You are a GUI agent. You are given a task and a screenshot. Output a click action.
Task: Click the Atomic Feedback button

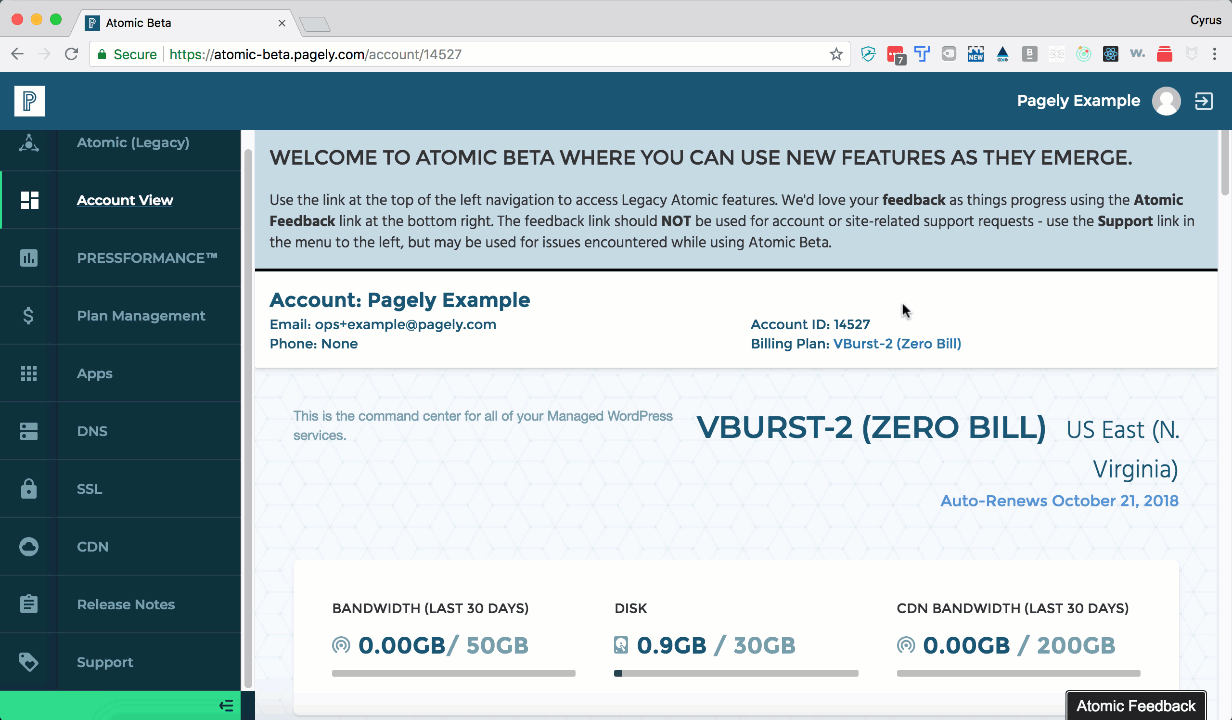point(1136,706)
